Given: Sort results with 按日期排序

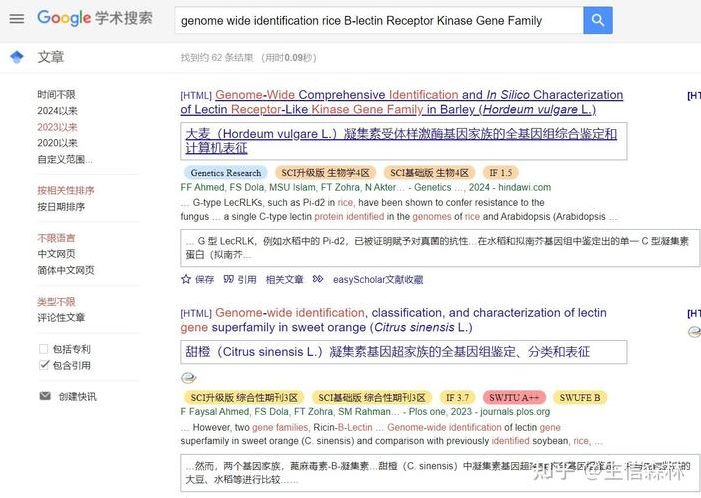Looking at the screenshot, I should click(x=61, y=206).
